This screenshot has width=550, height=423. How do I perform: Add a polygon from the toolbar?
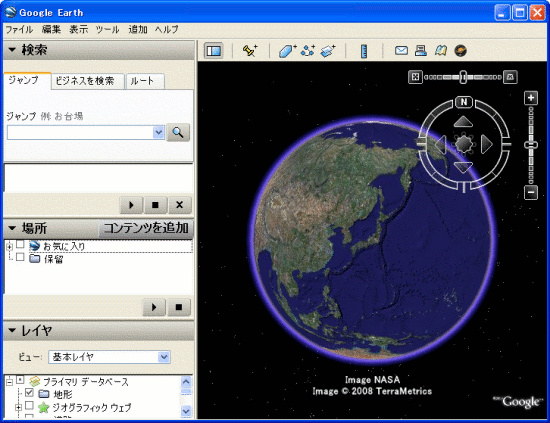point(288,51)
